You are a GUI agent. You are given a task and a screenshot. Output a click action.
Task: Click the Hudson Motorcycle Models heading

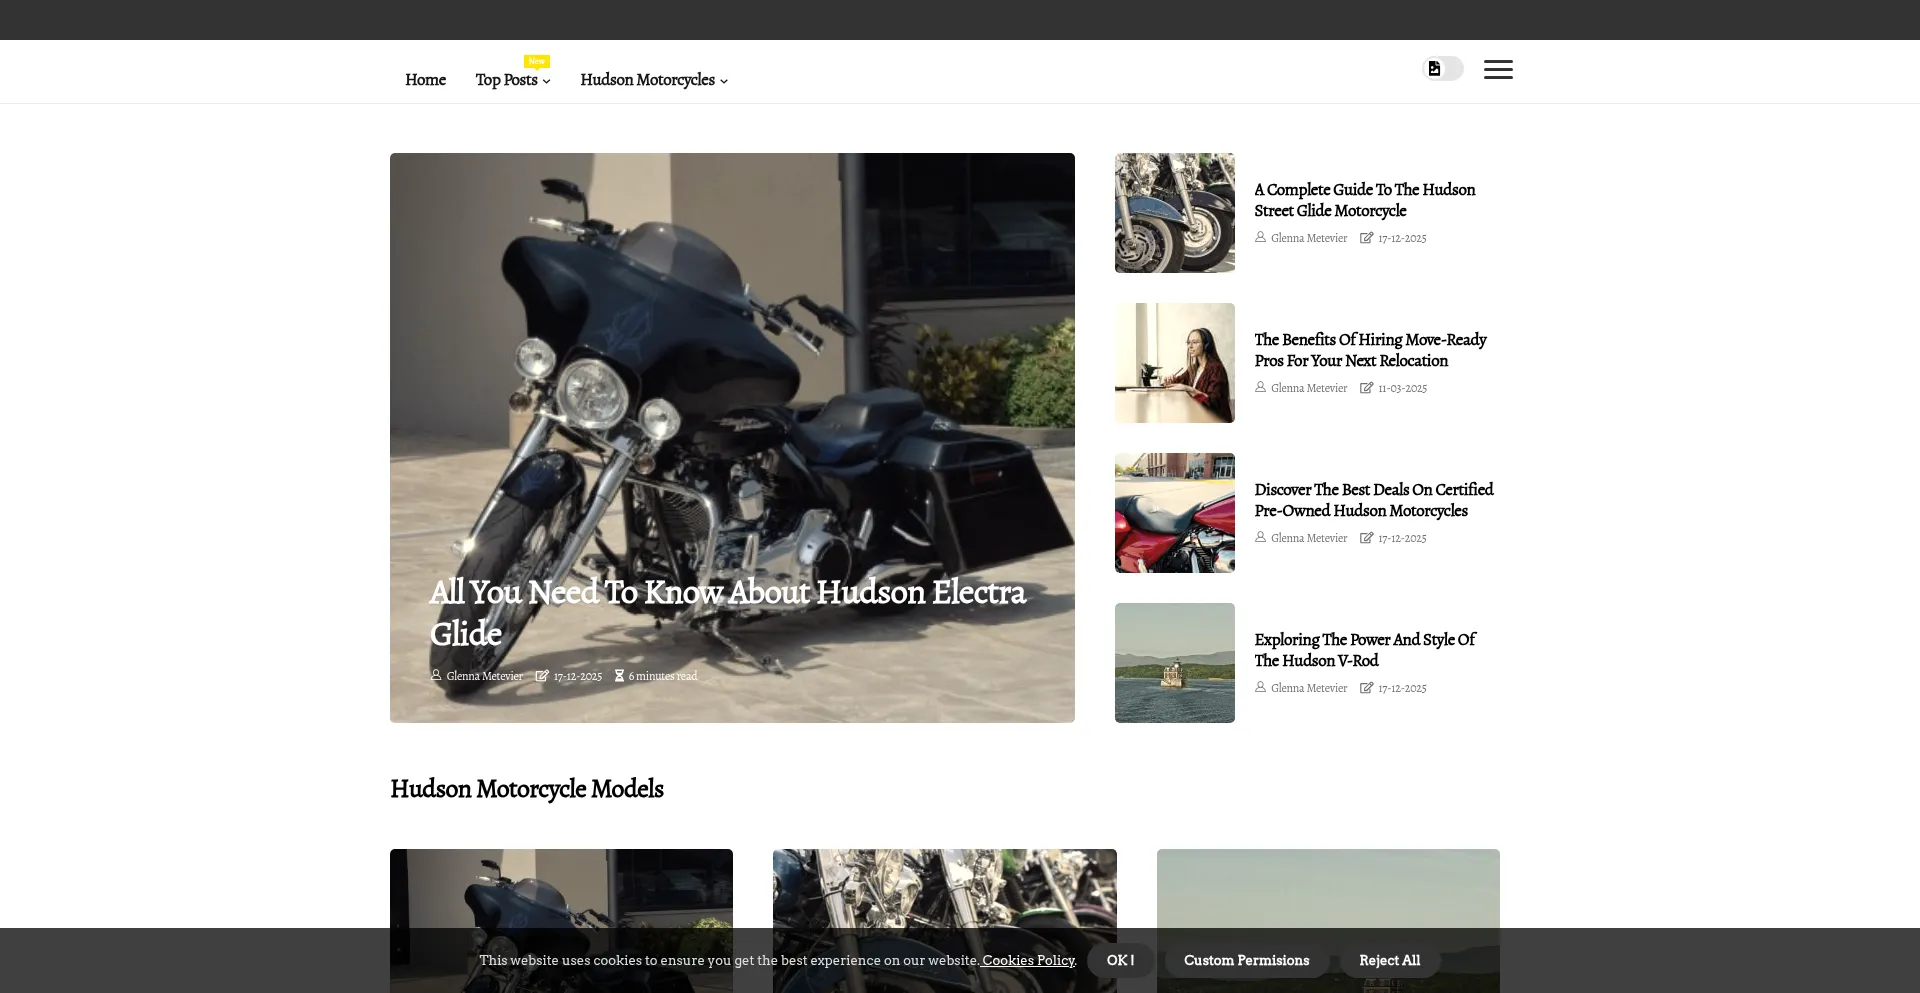[x=527, y=789]
